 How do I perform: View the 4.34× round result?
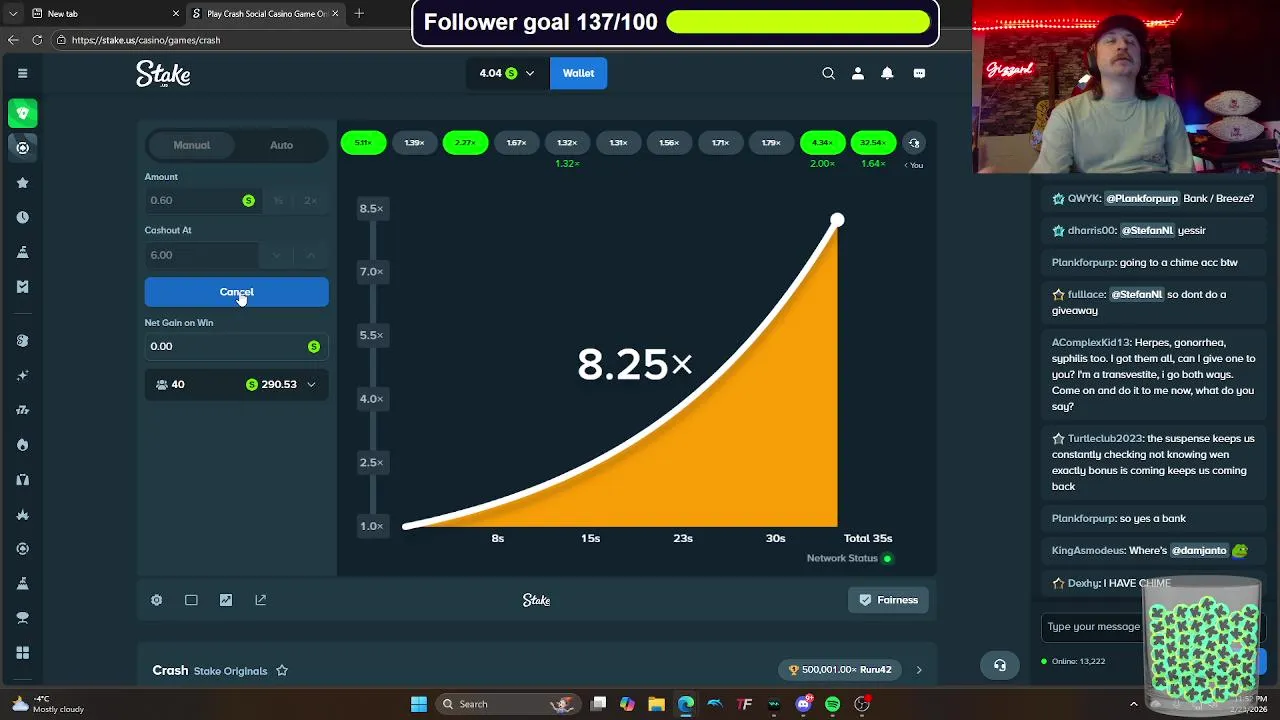pyautogui.click(x=822, y=143)
